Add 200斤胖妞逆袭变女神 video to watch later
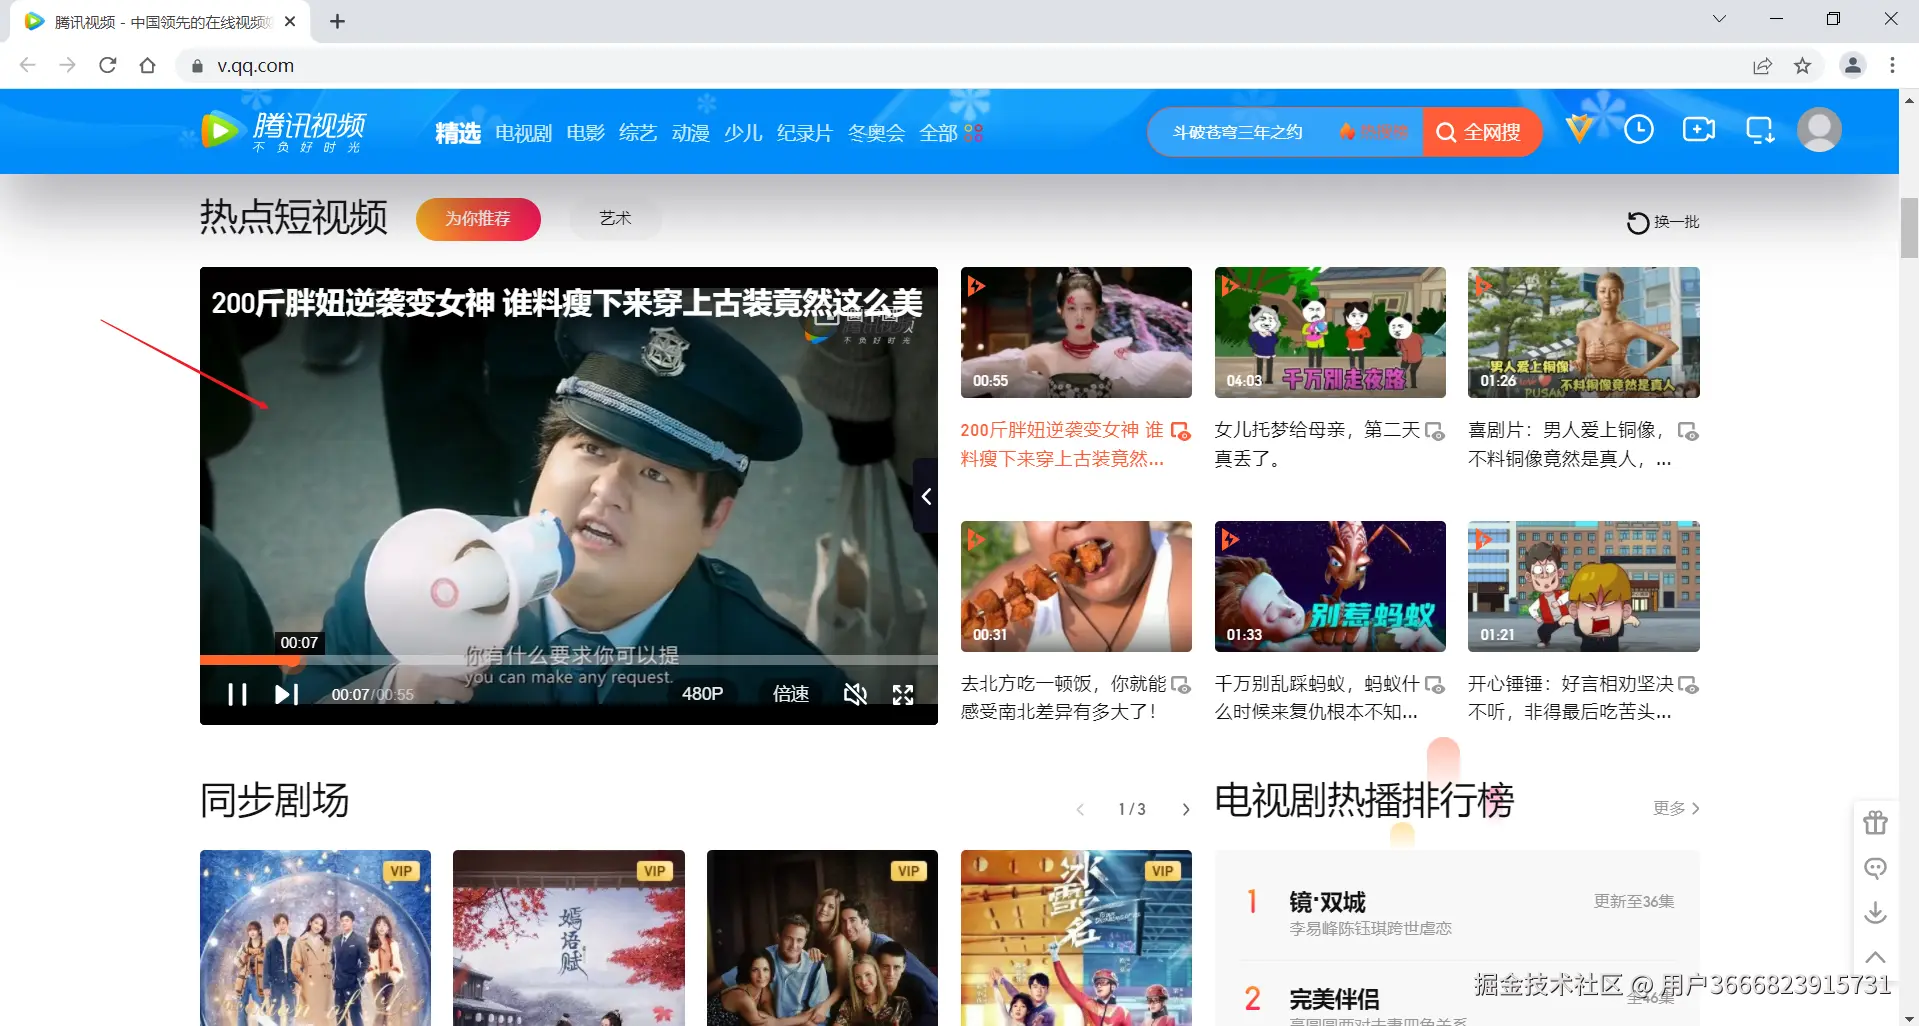Viewport: 1919px width, 1026px height. point(1181,431)
